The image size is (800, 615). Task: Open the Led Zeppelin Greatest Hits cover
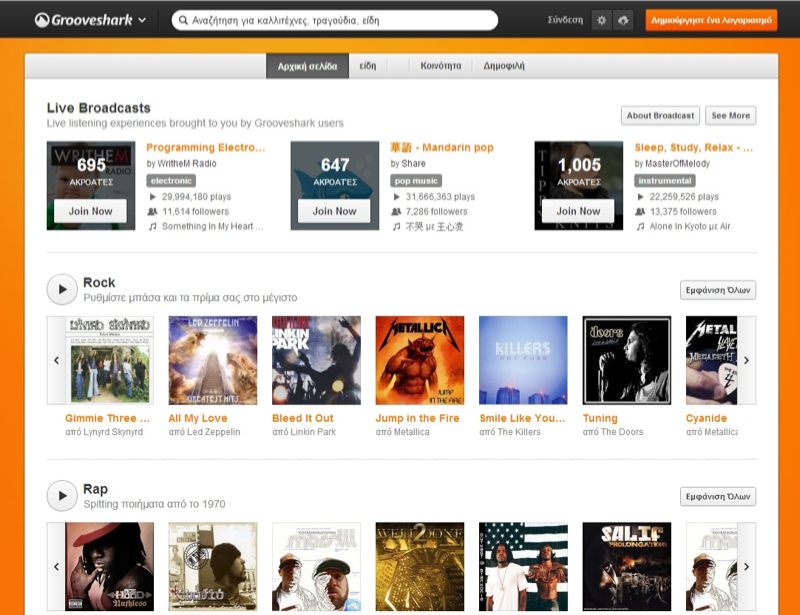[213, 360]
